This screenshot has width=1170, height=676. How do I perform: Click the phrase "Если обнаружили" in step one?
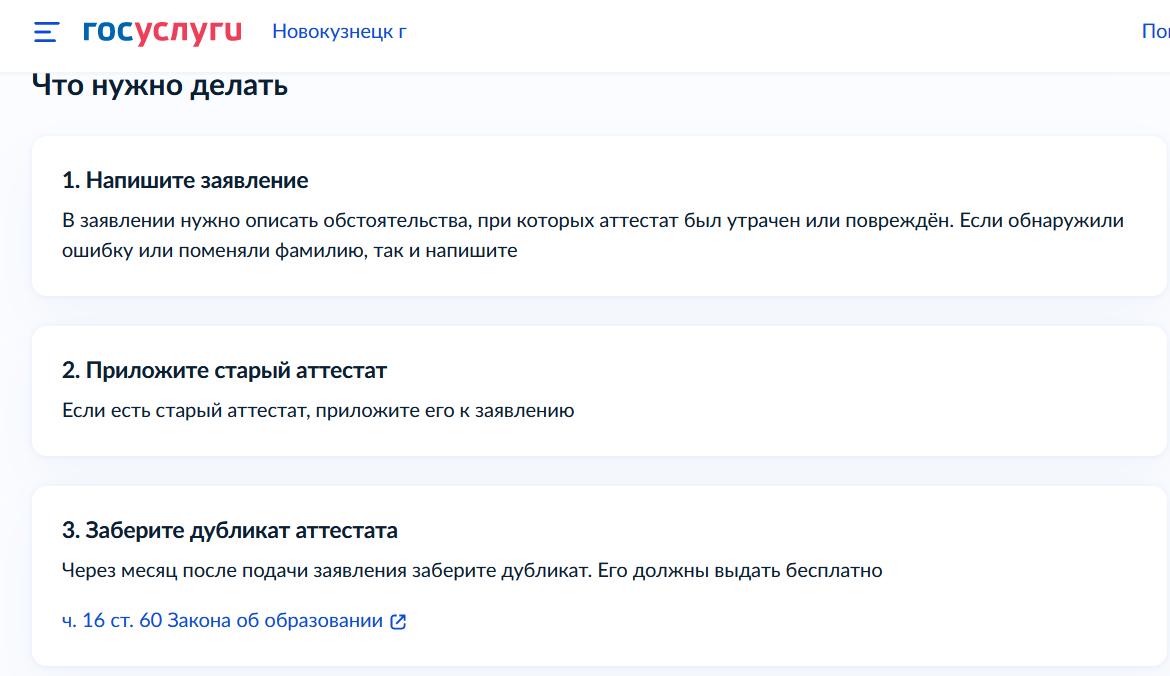click(x=1041, y=221)
